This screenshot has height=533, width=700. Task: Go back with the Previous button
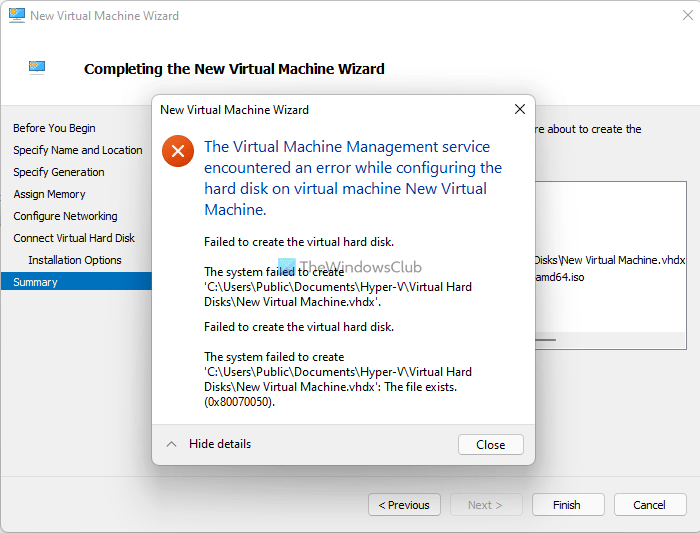coord(404,505)
